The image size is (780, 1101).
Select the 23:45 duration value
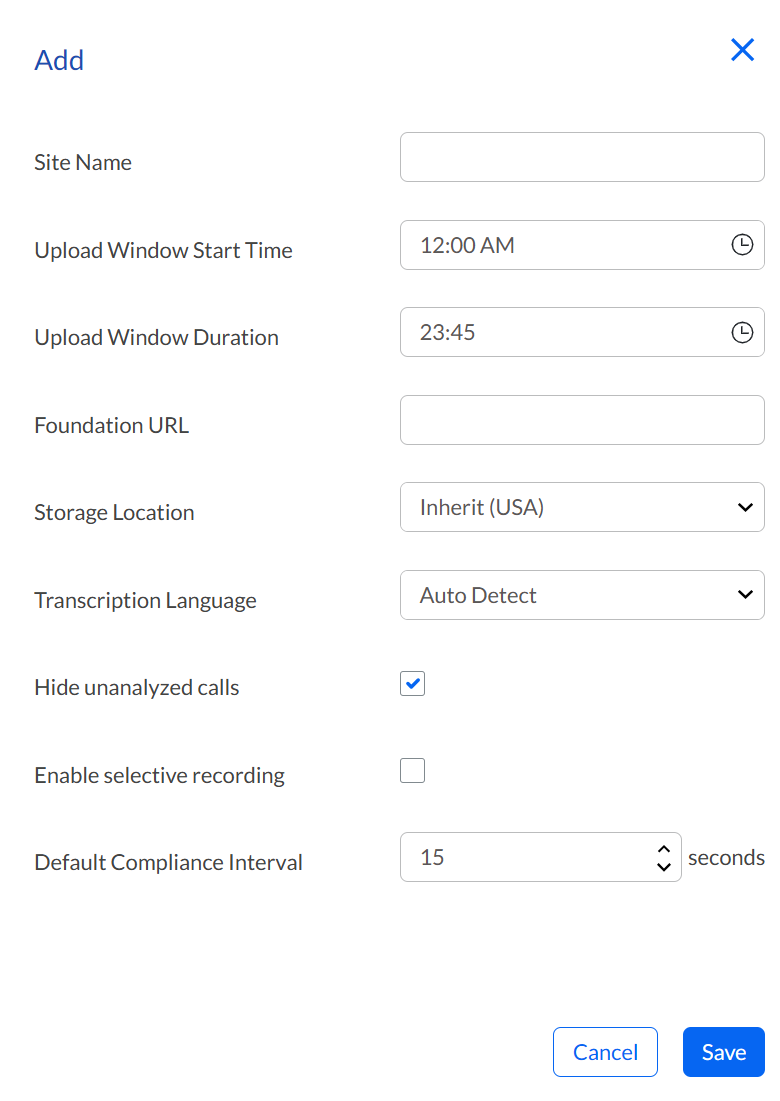click(x=447, y=332)
